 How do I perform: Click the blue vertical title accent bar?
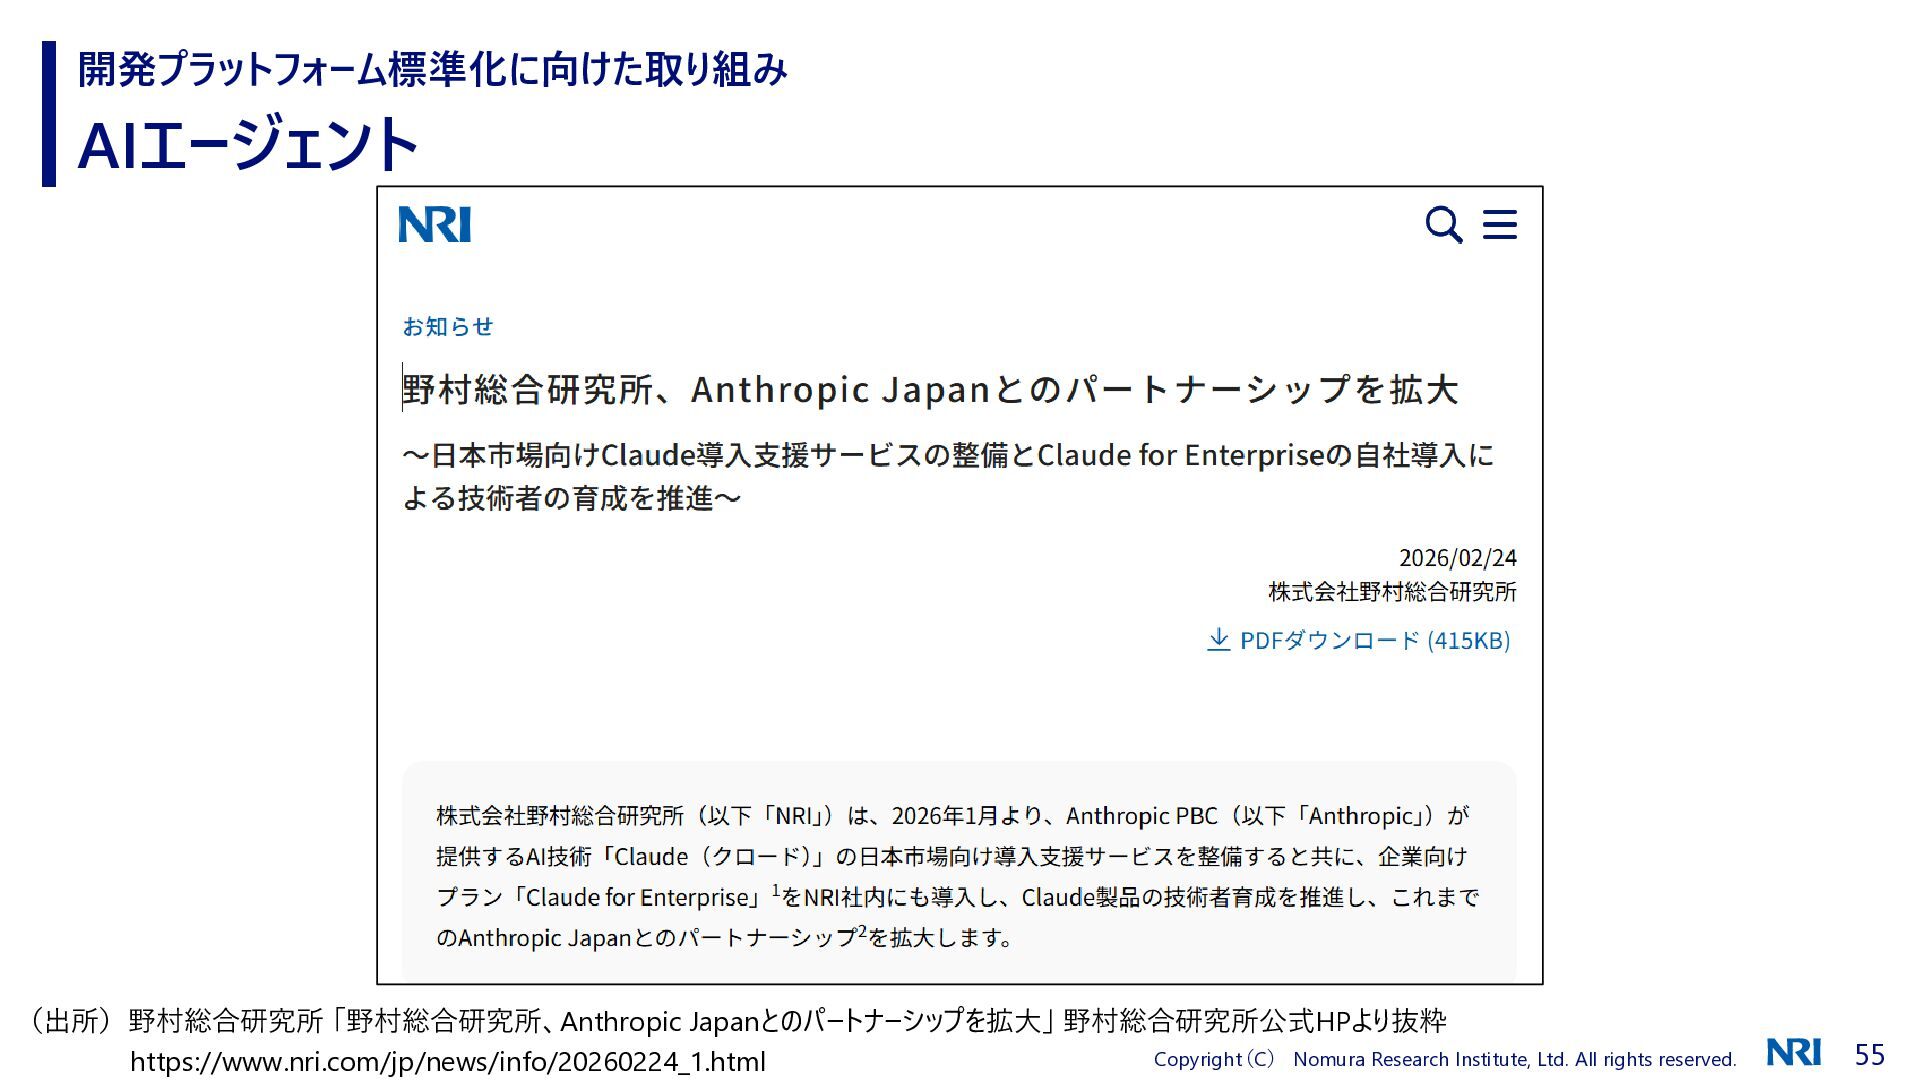coord(49,114)
